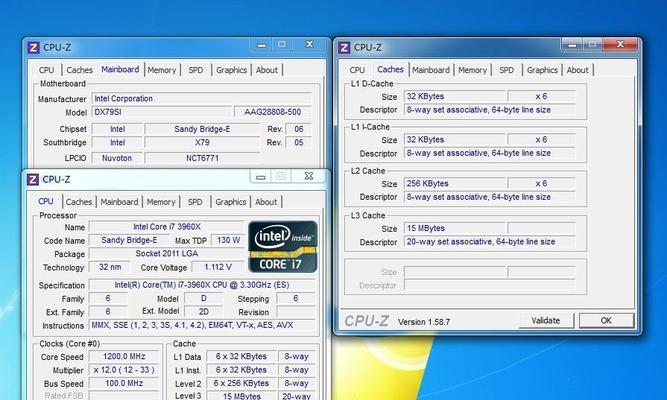The width and height of the screenshot is (667, 400).
Task: Click the X79 southbridge value
Action: [x=202, y=143]
